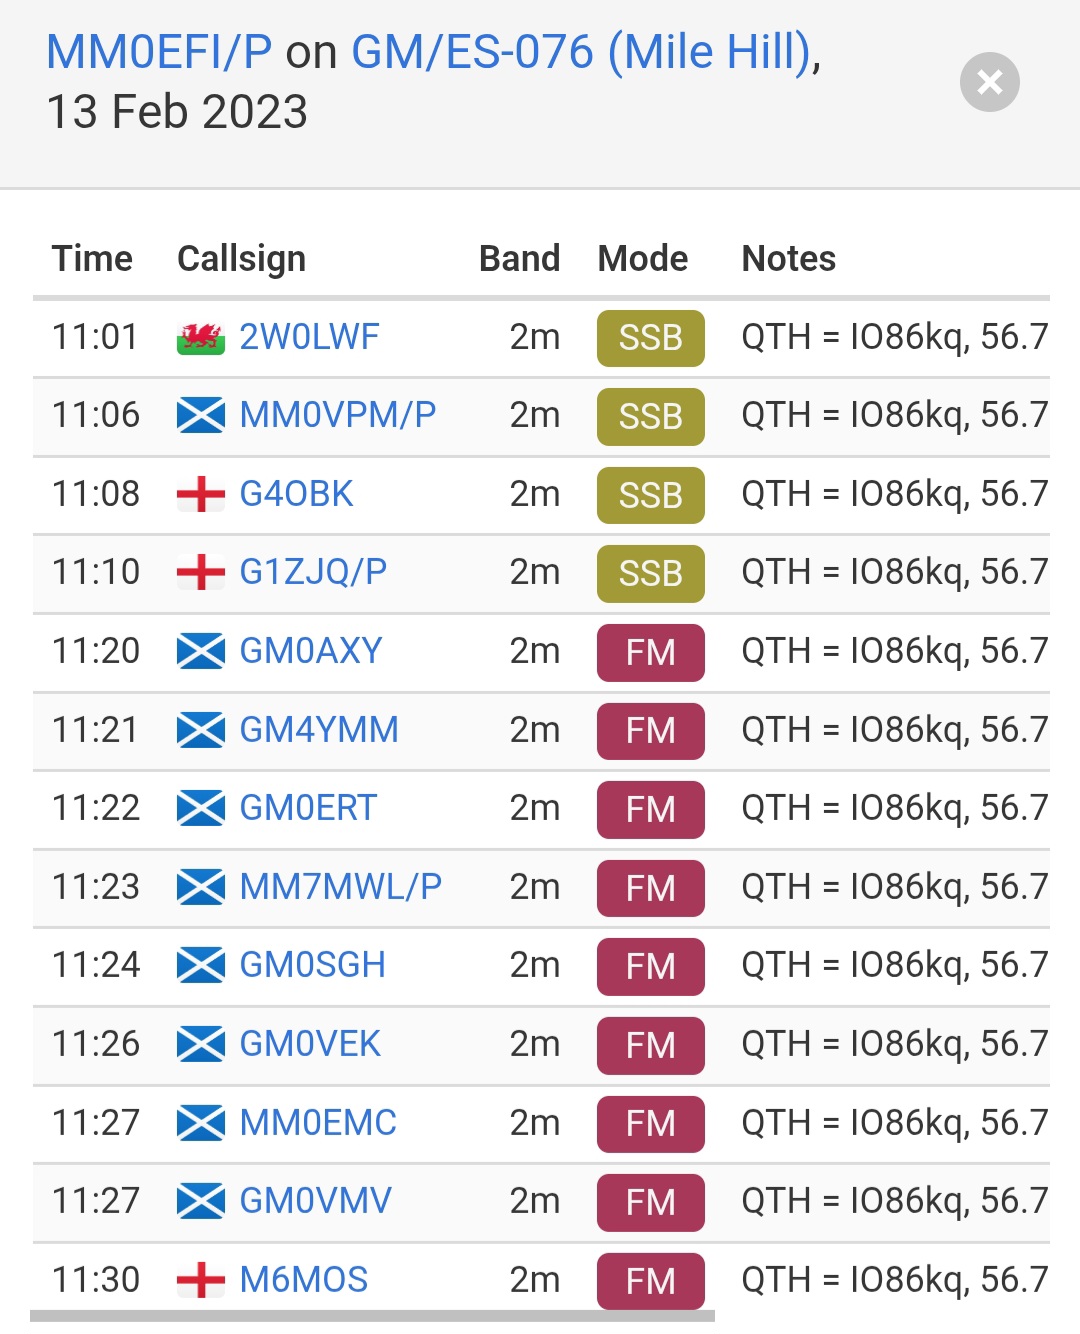Click the English flag beside M6MOS
Viewport: 1080px width, 1334px height.
201,1281
